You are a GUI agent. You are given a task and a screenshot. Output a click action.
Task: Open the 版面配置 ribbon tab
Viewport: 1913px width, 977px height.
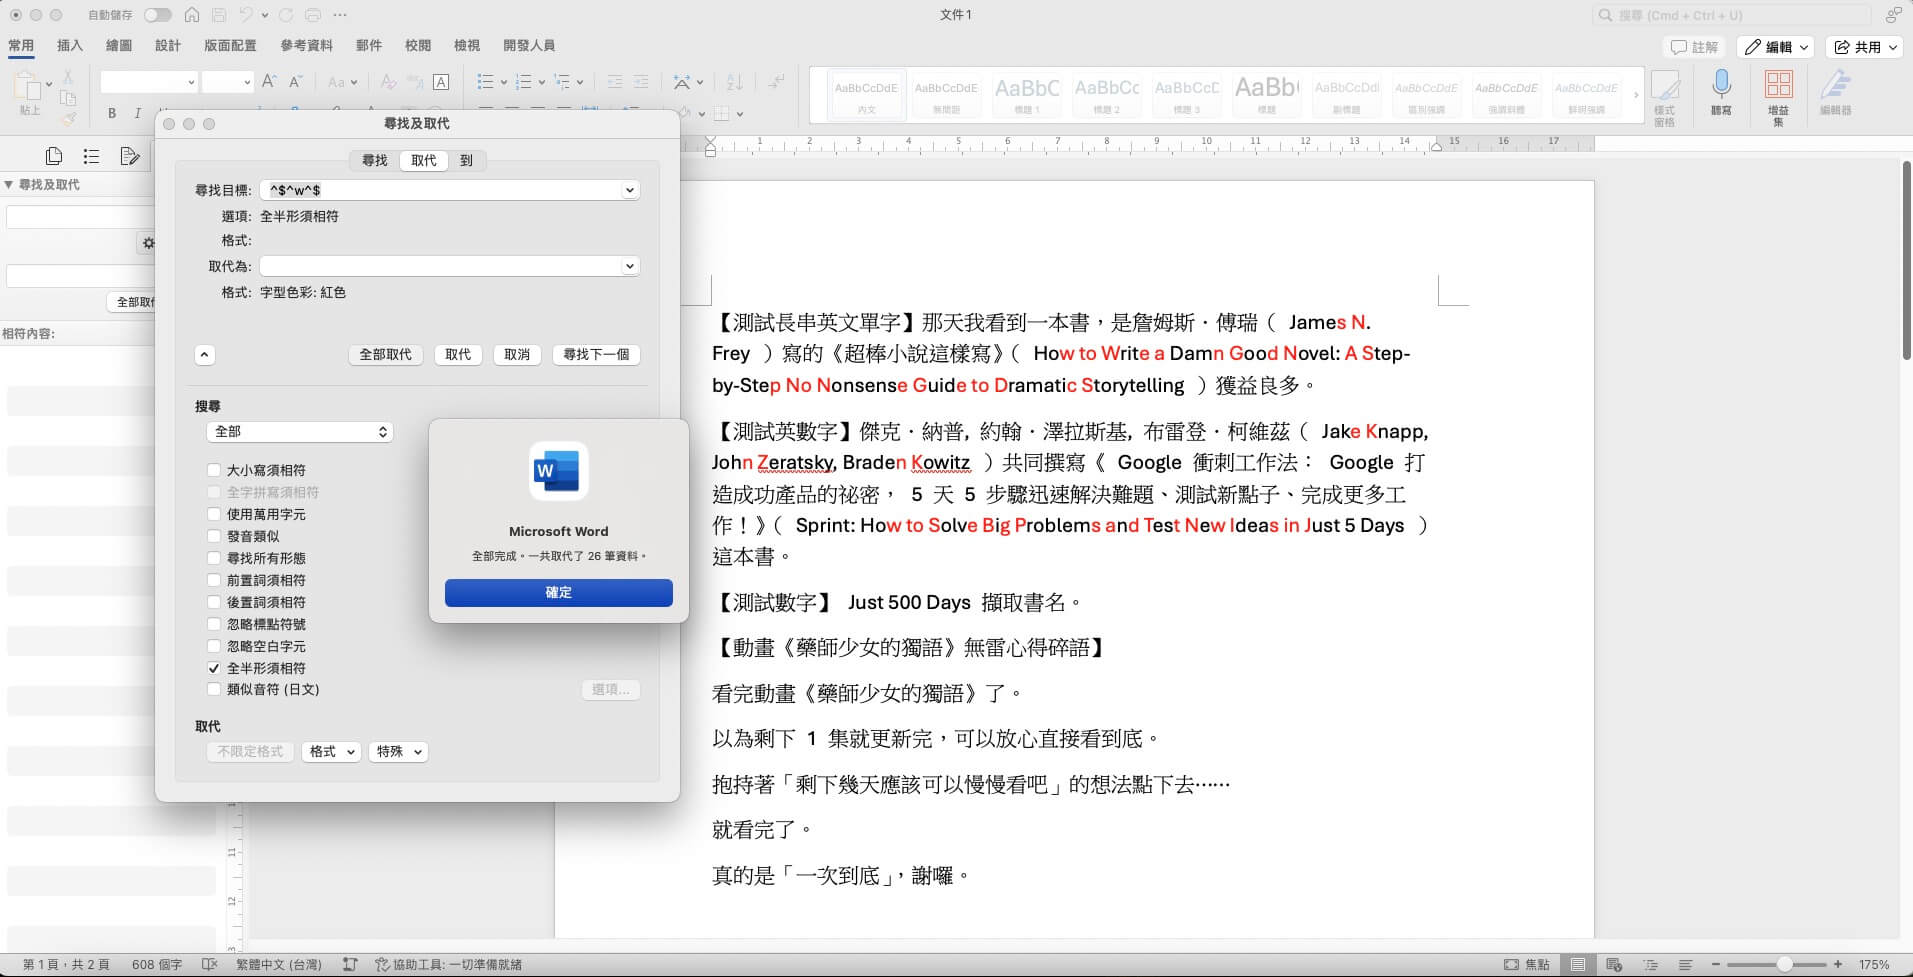click(x=230, y=46)
